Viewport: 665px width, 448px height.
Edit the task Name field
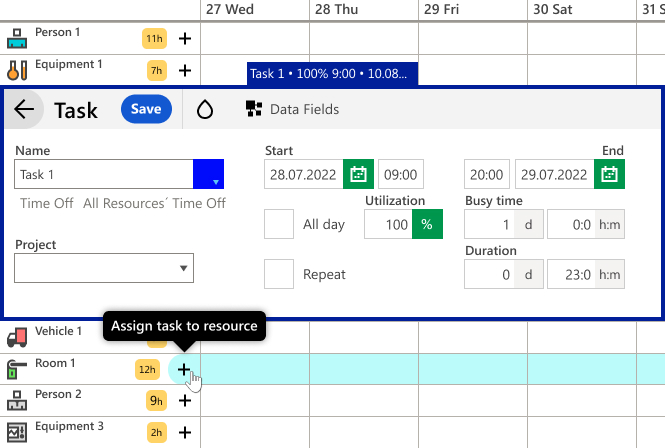[104, 174]
